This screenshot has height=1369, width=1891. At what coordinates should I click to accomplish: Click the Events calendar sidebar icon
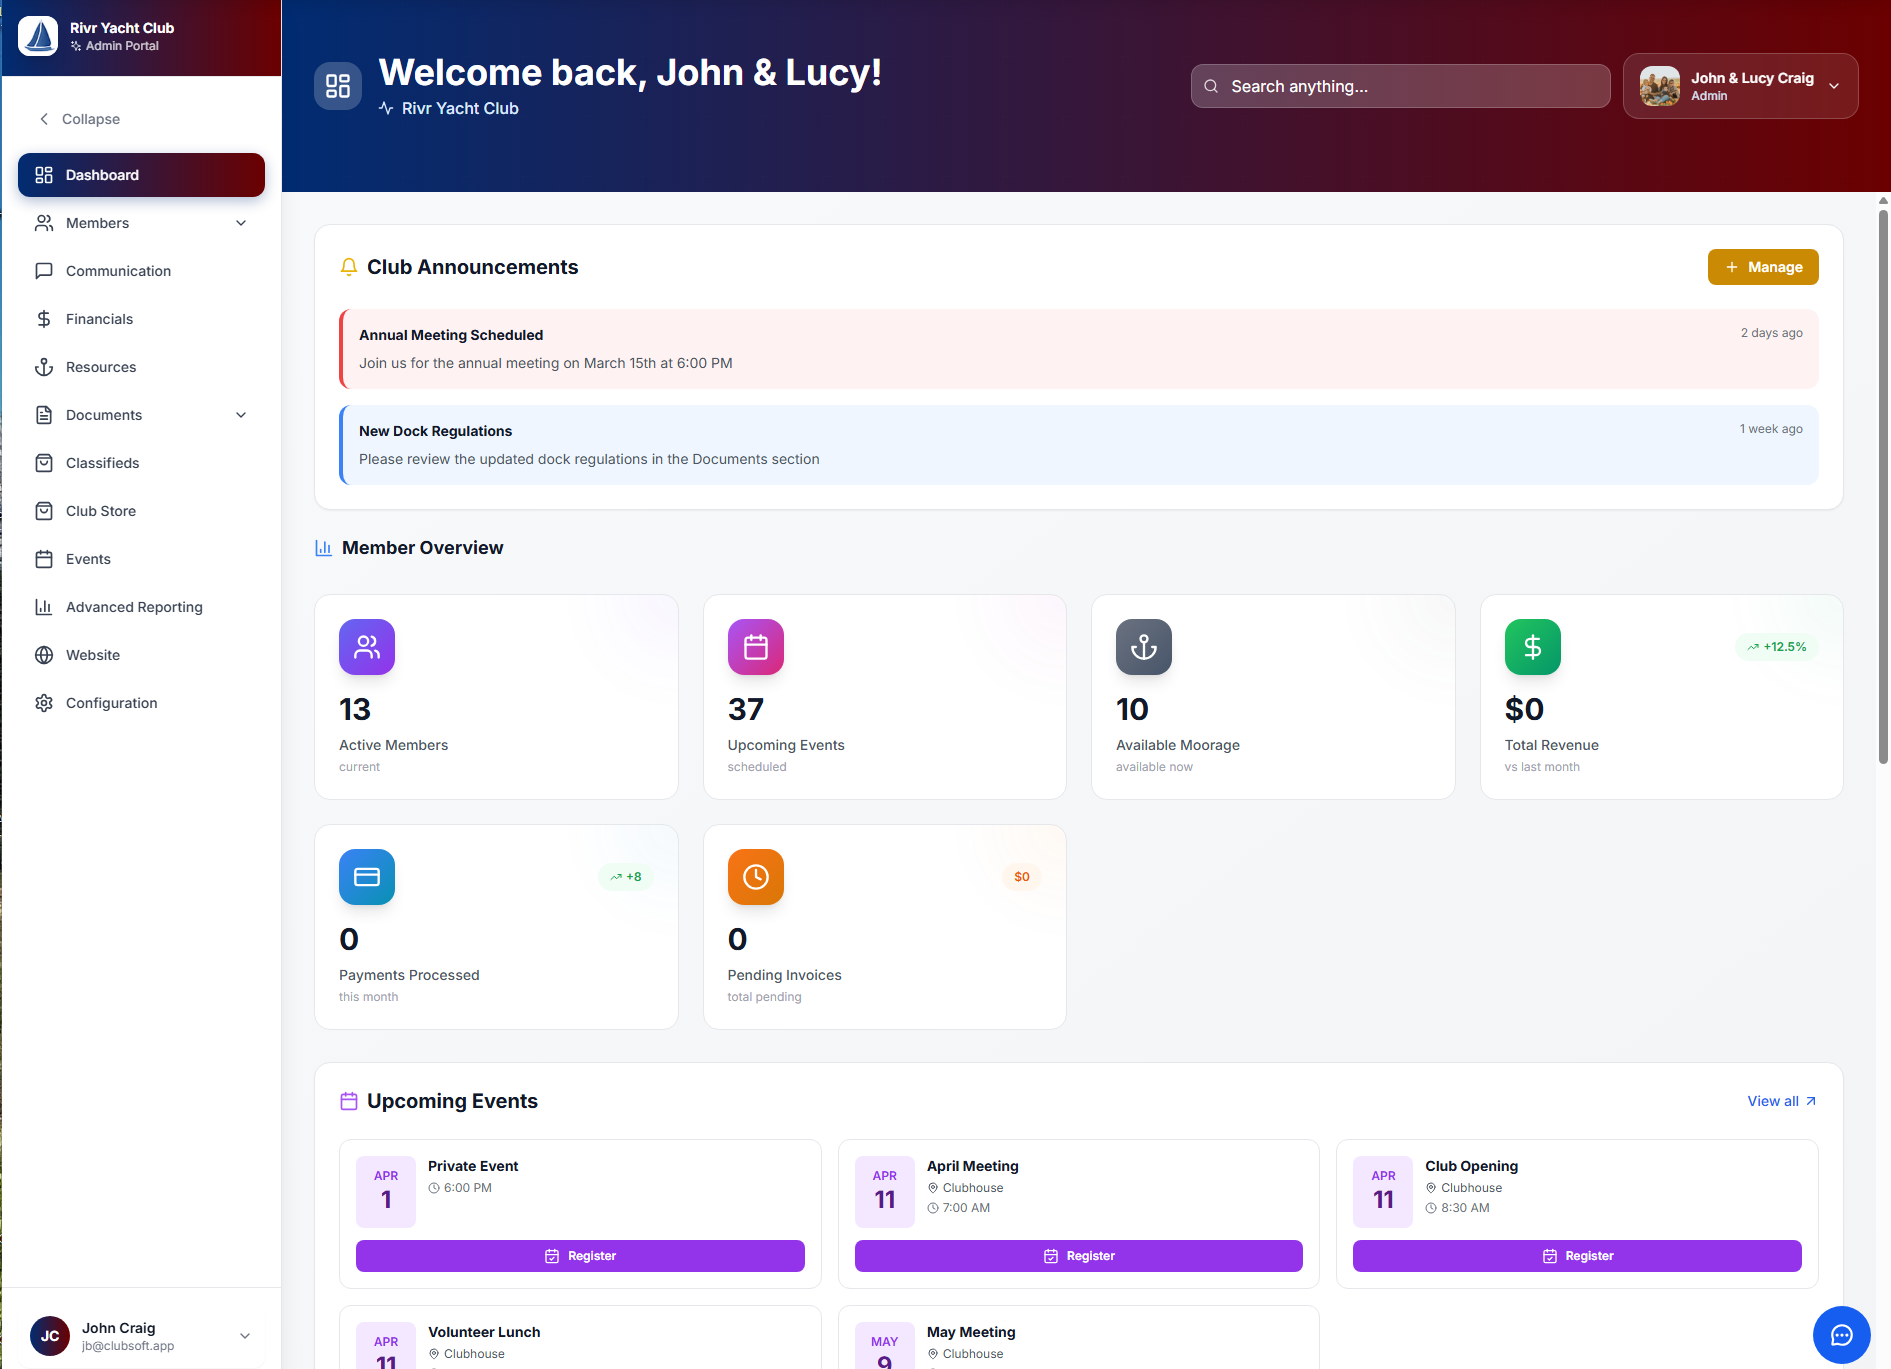44,559
